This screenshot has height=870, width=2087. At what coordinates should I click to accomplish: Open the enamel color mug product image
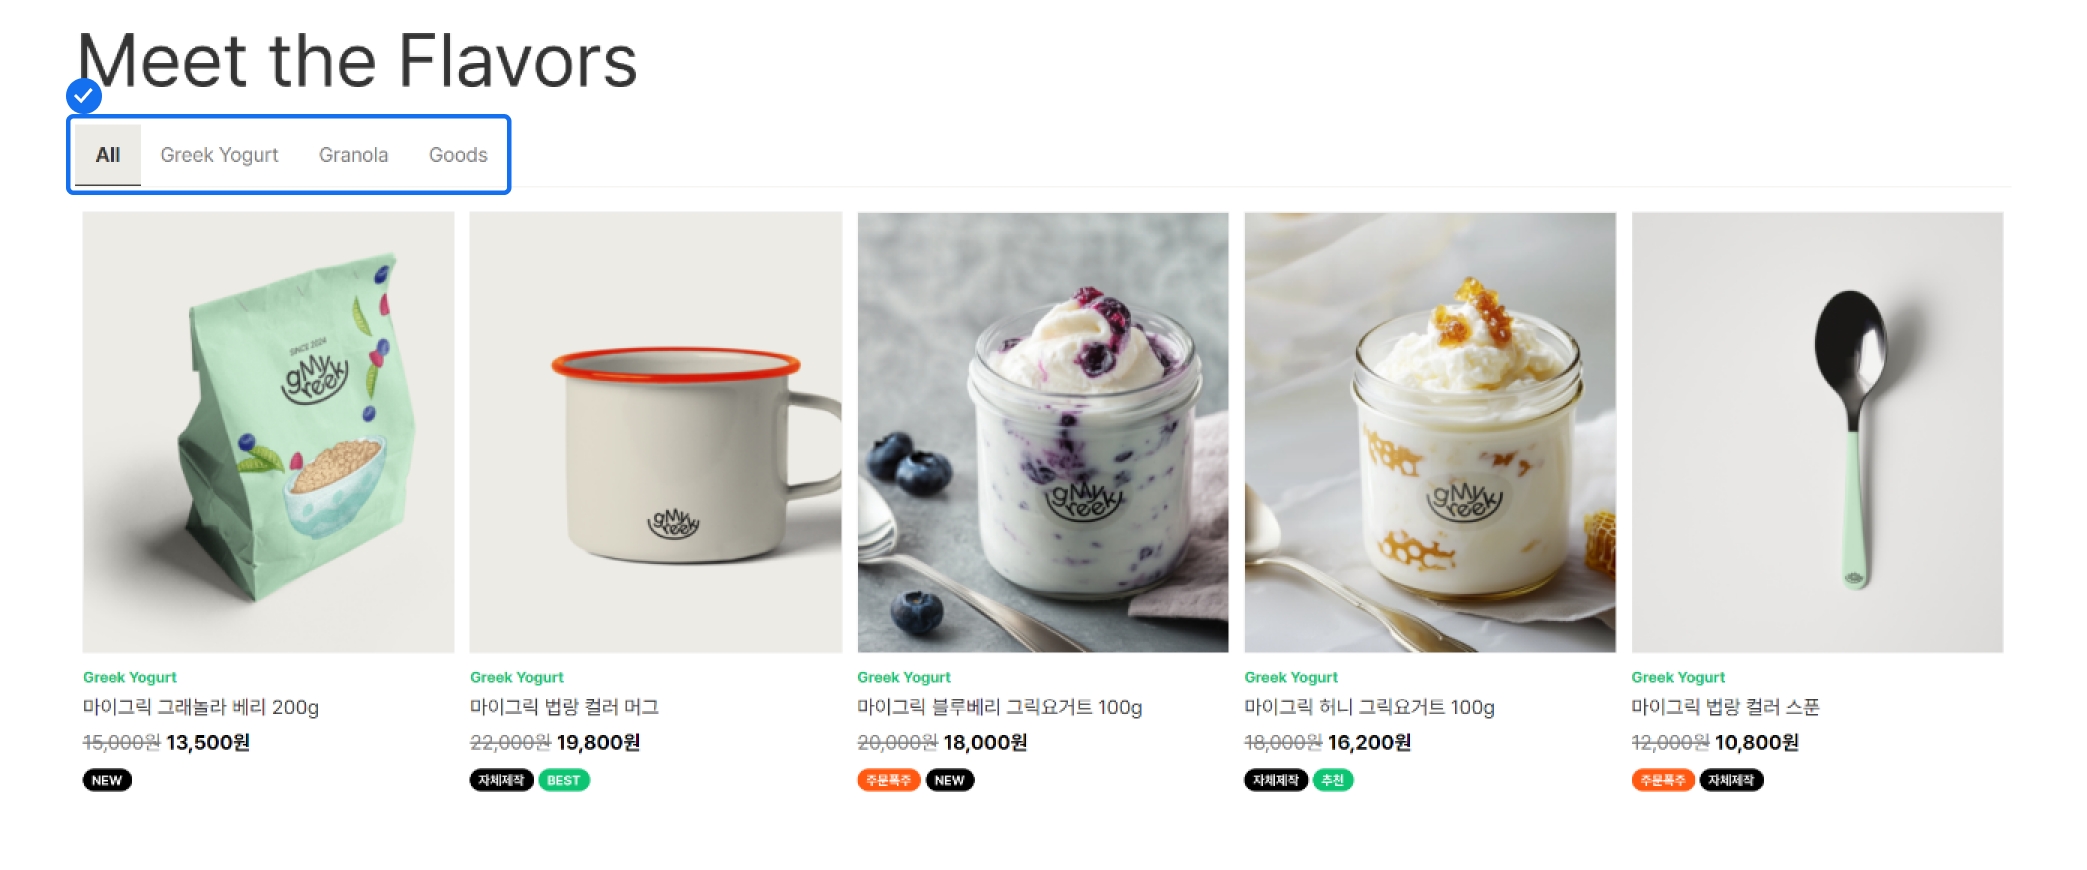click(656, 432)
